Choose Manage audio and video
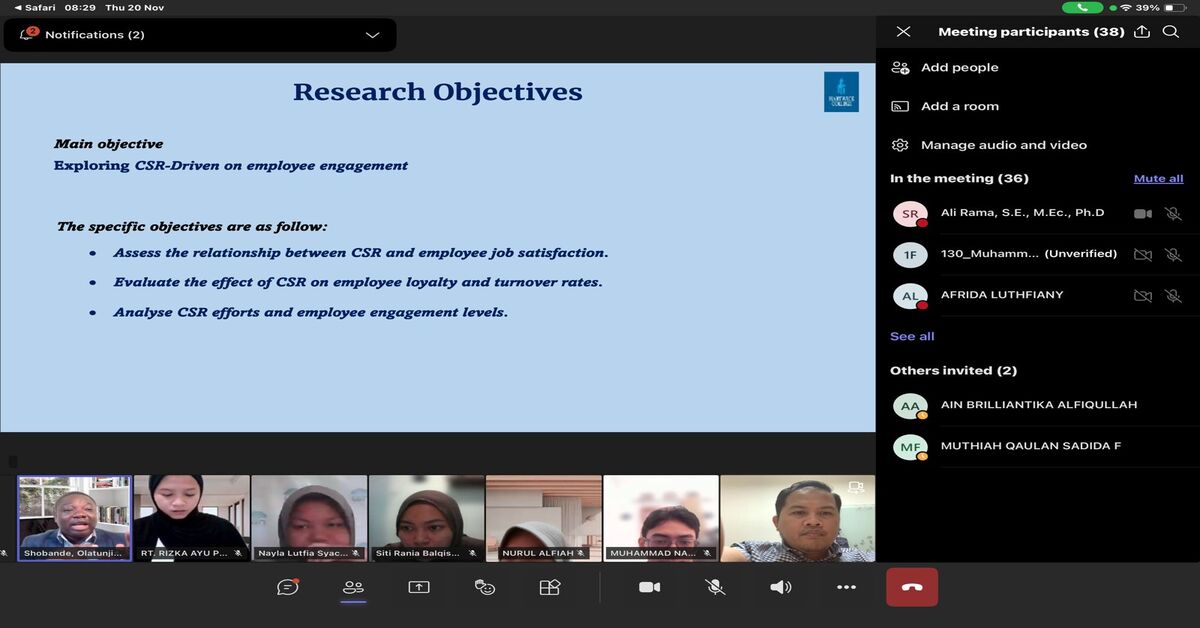Viewport: 1200px width, 628px height. tap(1003, 145)
